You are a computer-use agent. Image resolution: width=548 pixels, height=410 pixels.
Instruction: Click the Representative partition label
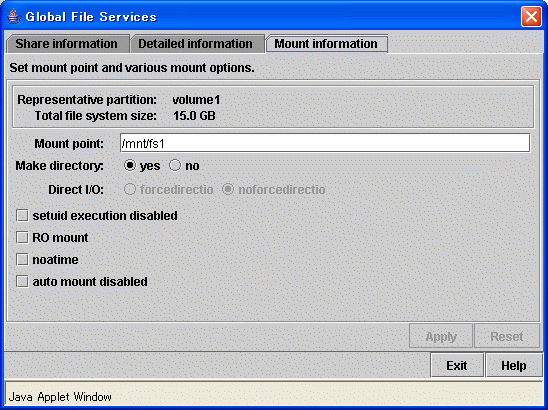click(87, 100)
